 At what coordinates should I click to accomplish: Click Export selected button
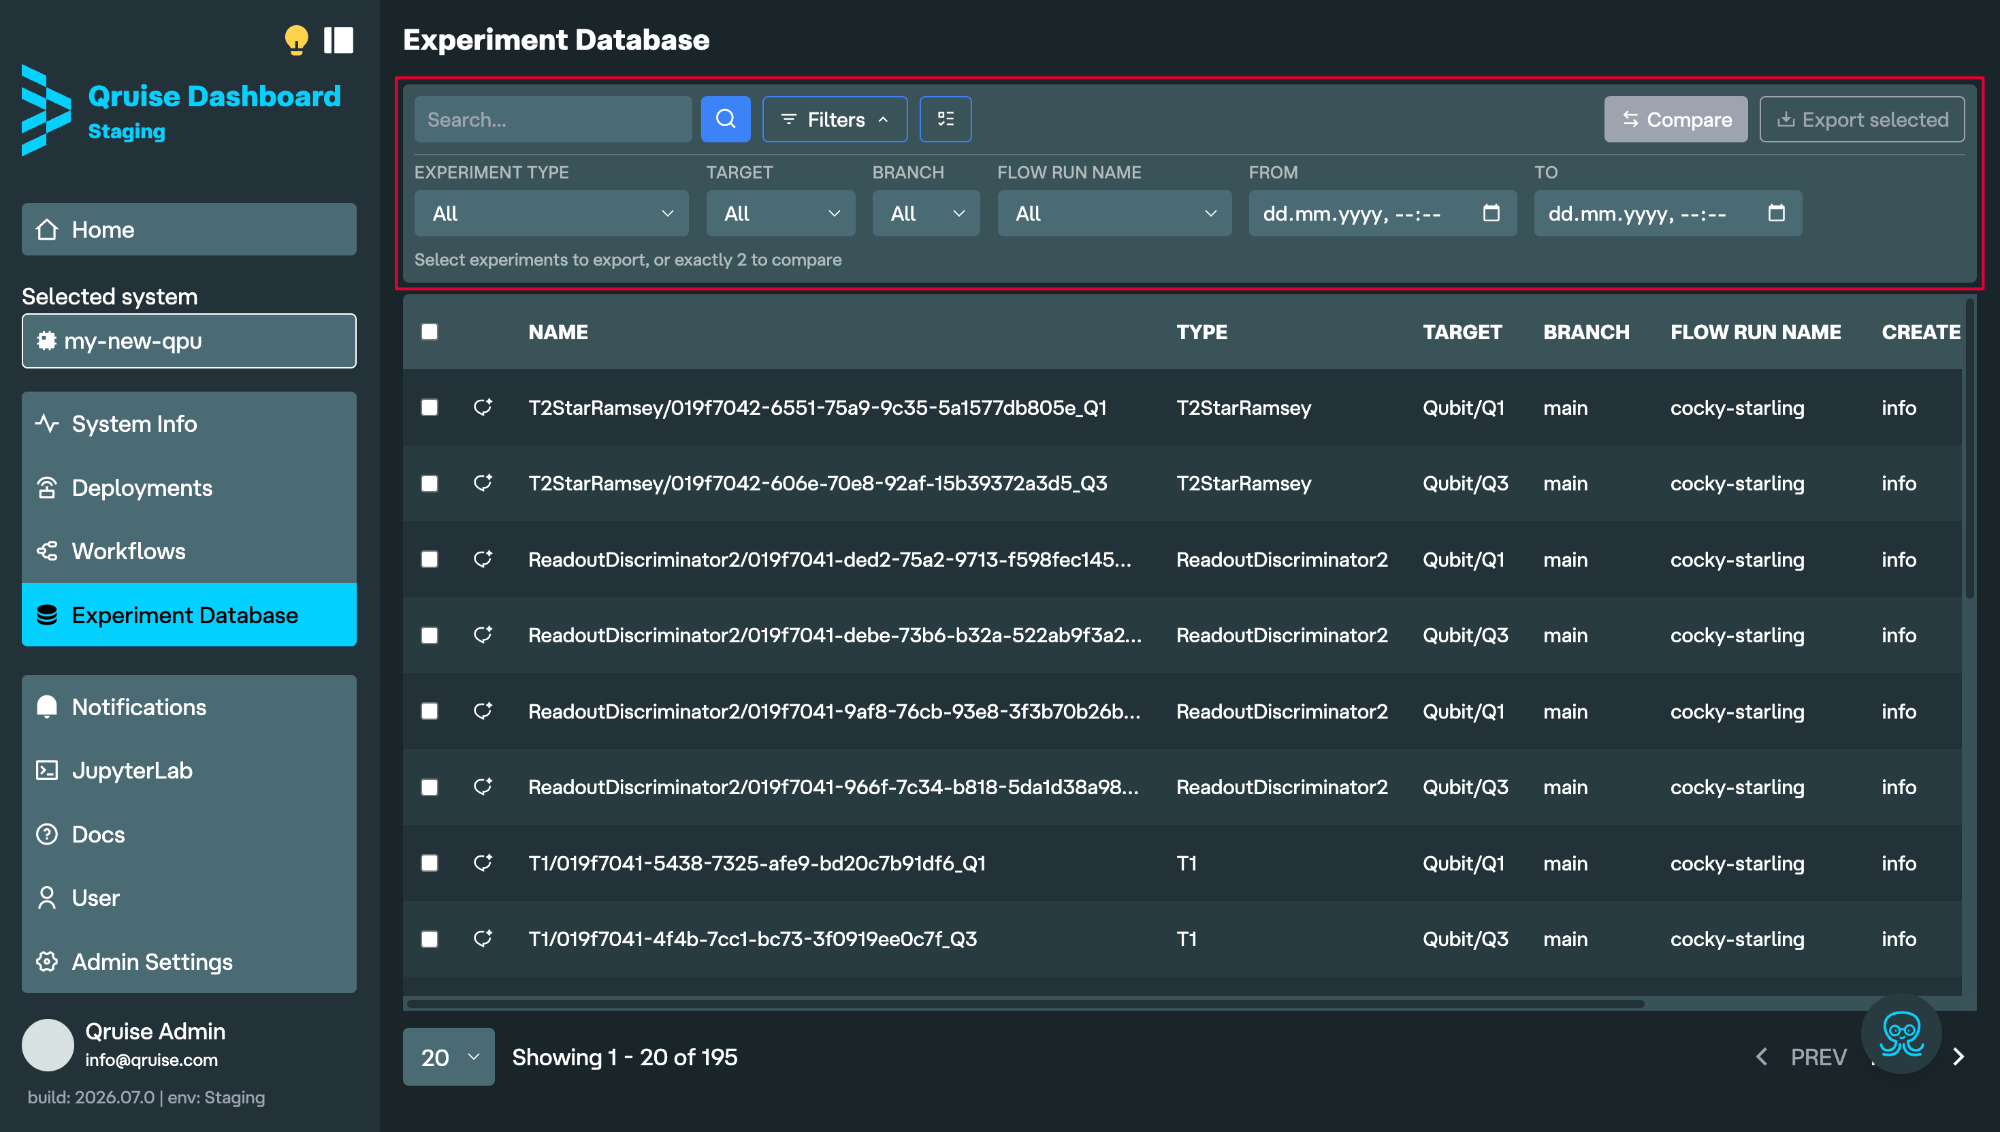click(1862, 119)
